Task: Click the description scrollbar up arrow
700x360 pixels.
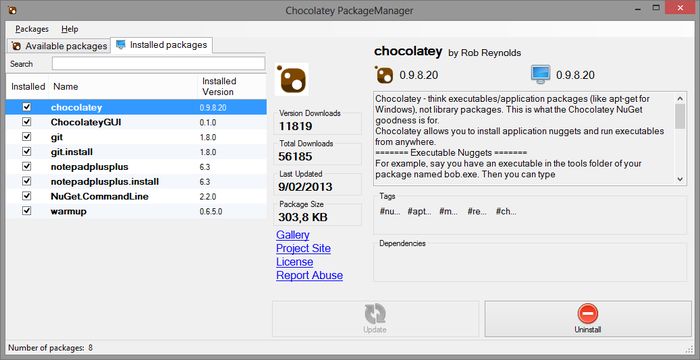Action: coord(680,98)
